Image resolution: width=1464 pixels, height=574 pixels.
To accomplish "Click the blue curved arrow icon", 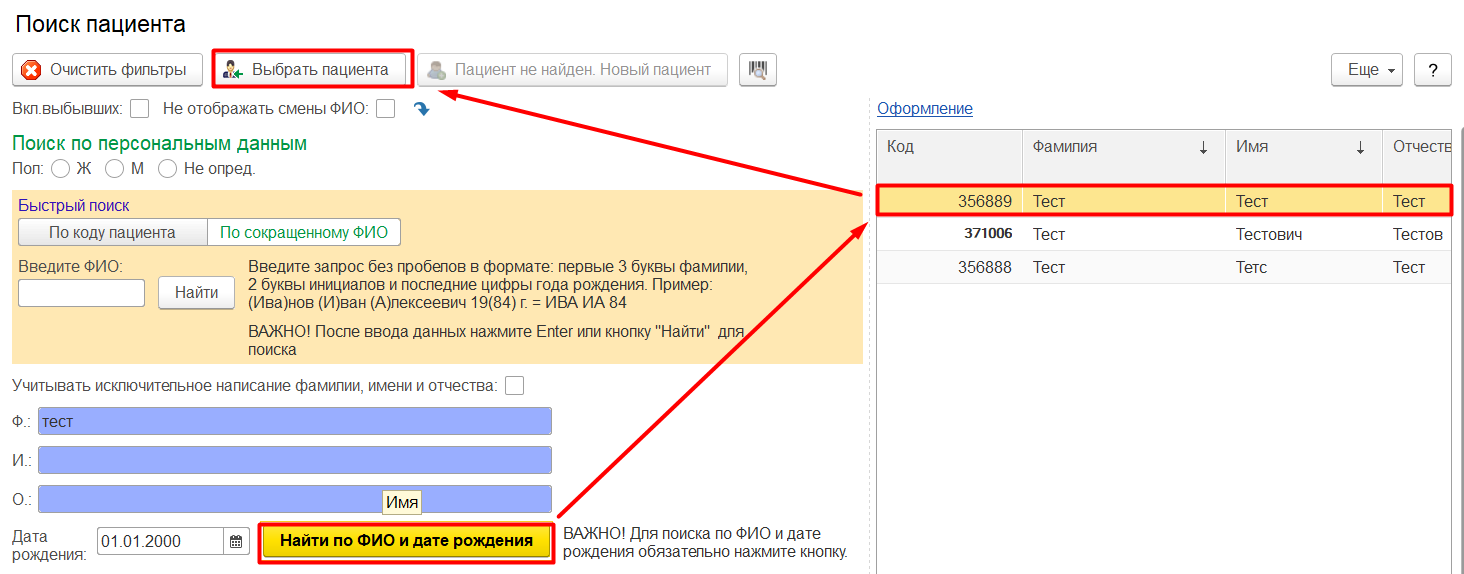I will point(421,108).
